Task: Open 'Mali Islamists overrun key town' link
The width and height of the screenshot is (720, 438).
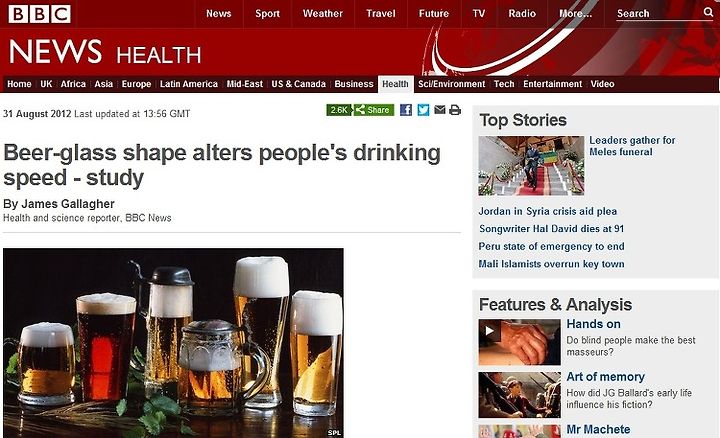Action: (551, 264)
